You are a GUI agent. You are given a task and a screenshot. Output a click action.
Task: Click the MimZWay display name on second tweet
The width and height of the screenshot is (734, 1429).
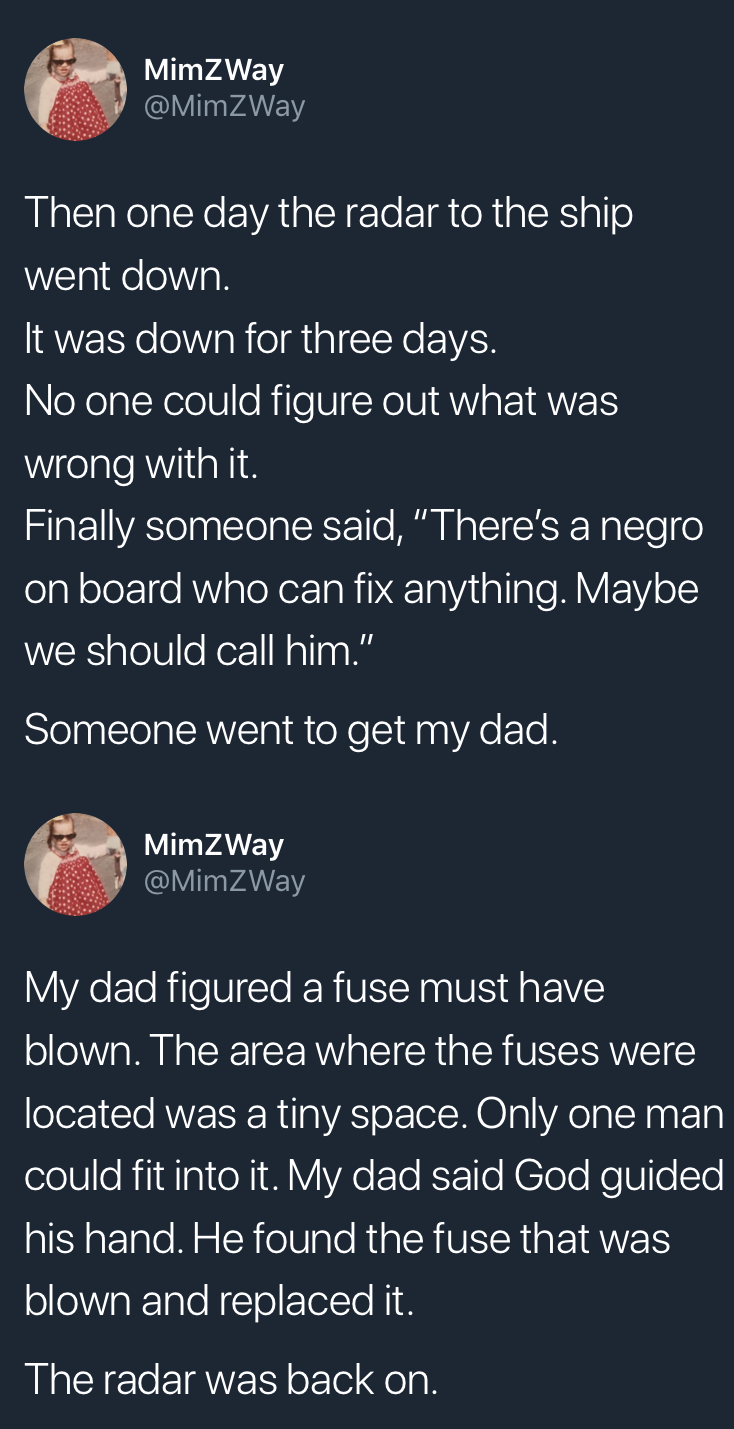coord(214,845)
